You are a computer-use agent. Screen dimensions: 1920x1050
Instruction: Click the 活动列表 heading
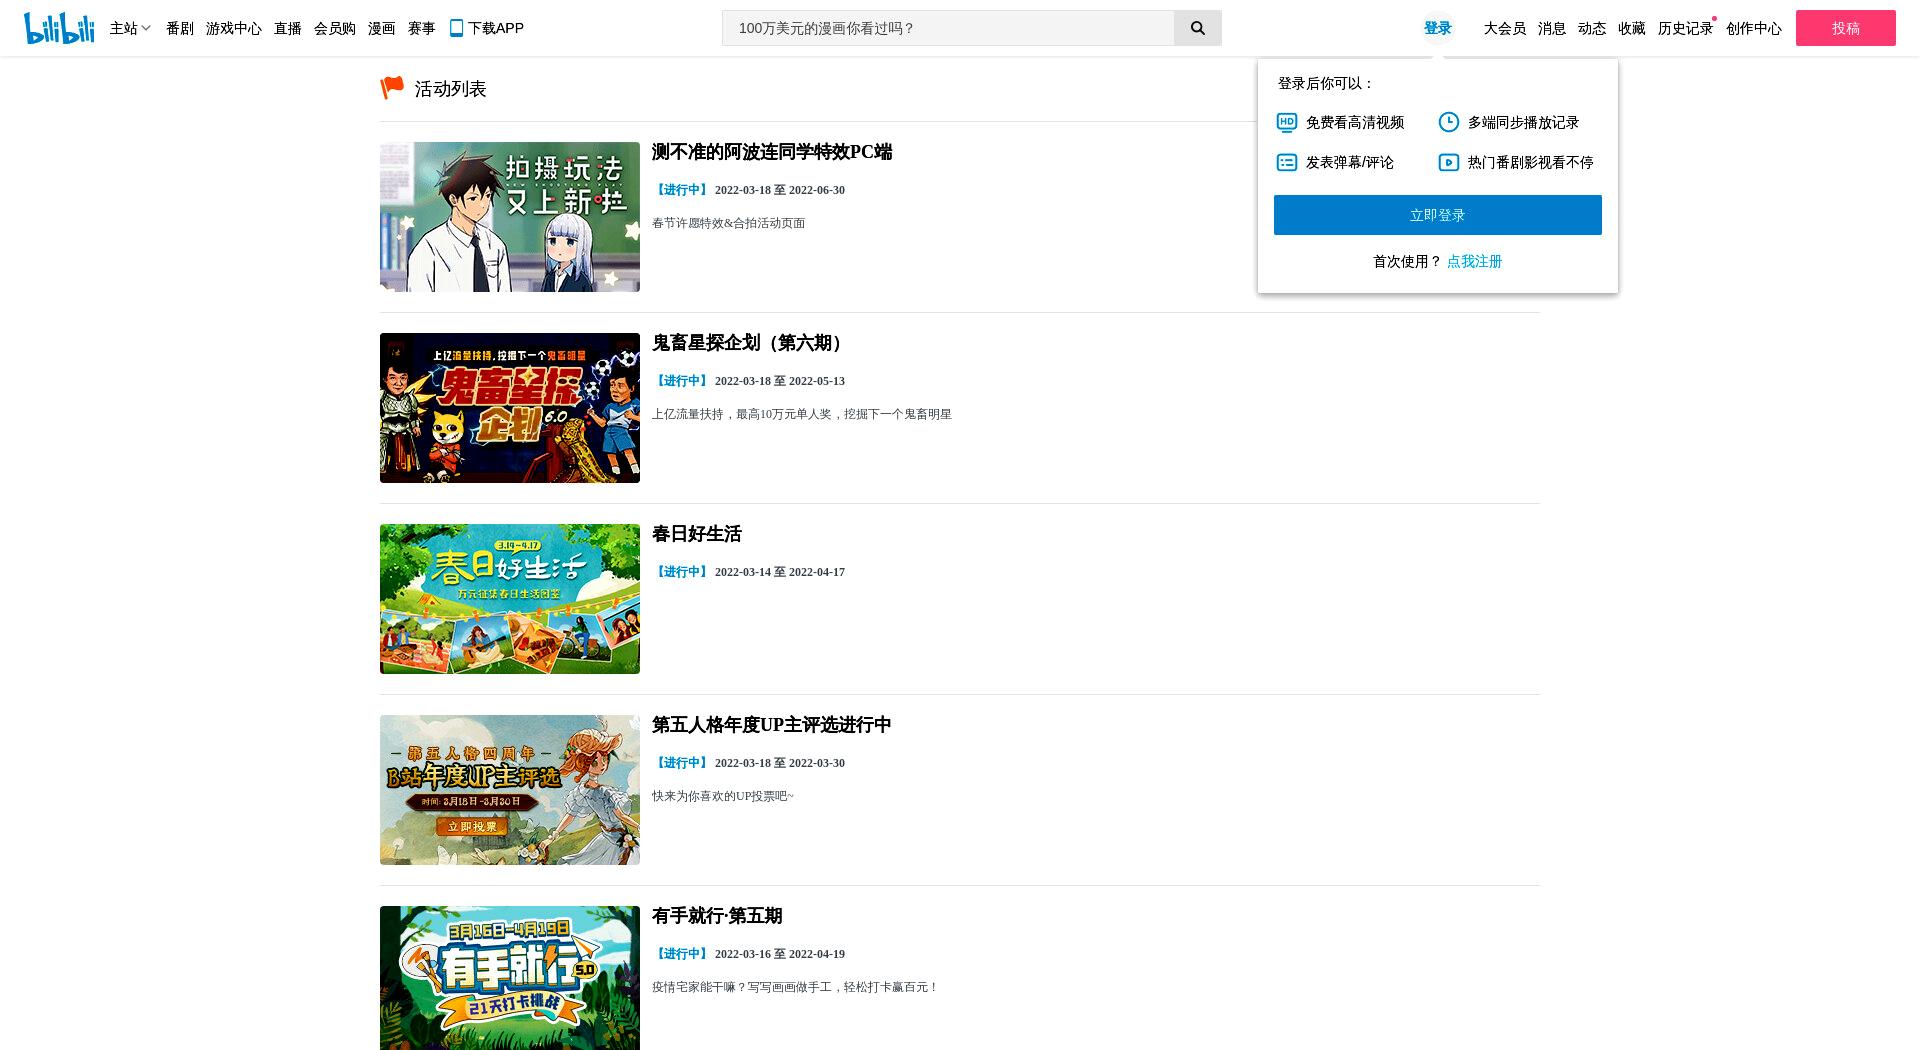point(451,89)
